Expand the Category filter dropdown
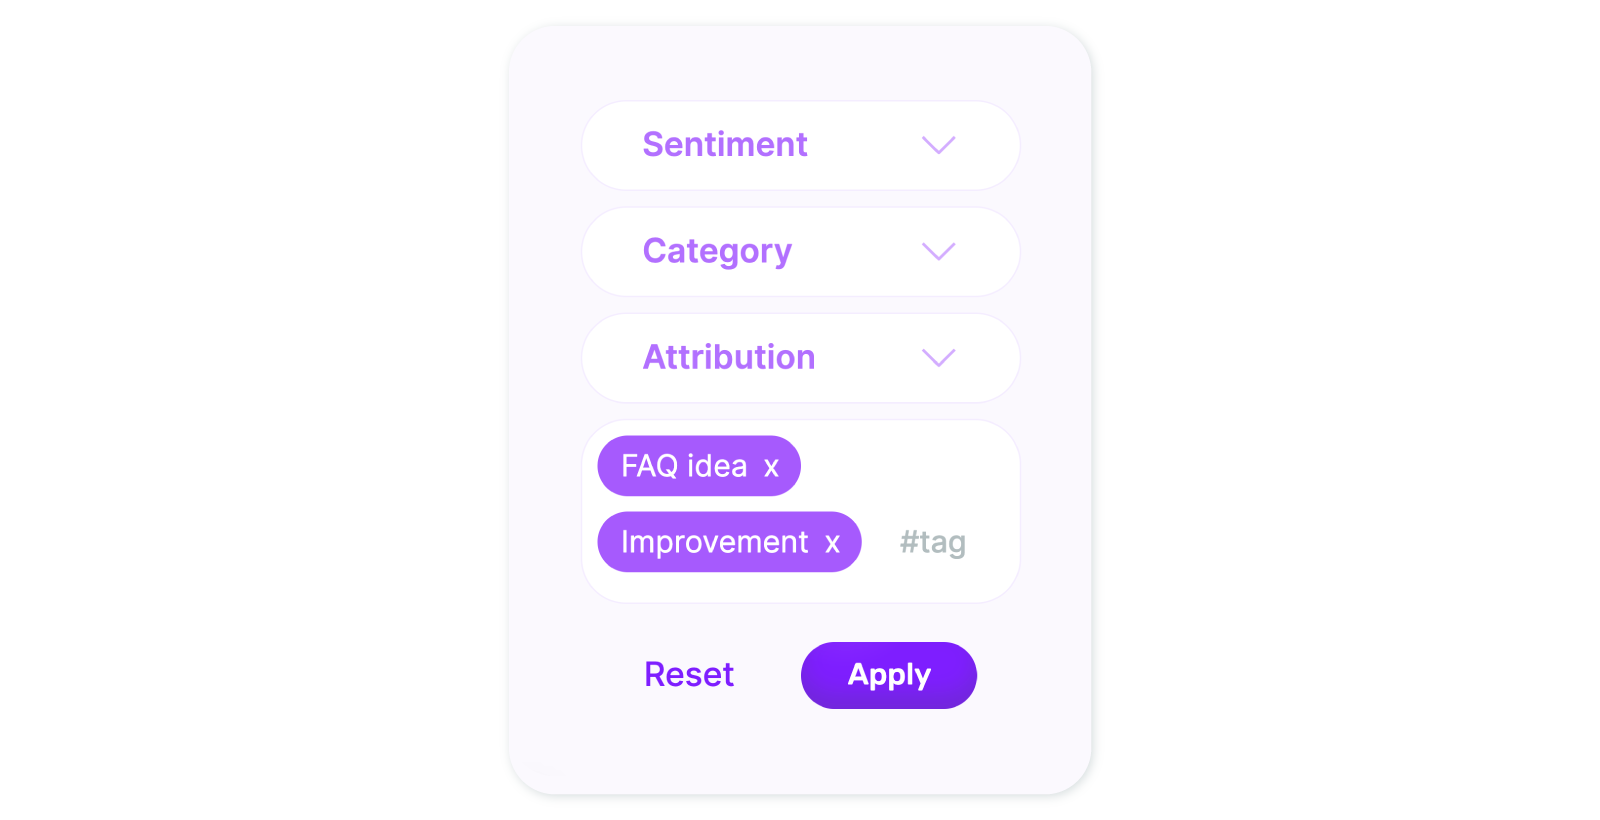Screen dimensions: 1600x820 click(x=801, y=251)
